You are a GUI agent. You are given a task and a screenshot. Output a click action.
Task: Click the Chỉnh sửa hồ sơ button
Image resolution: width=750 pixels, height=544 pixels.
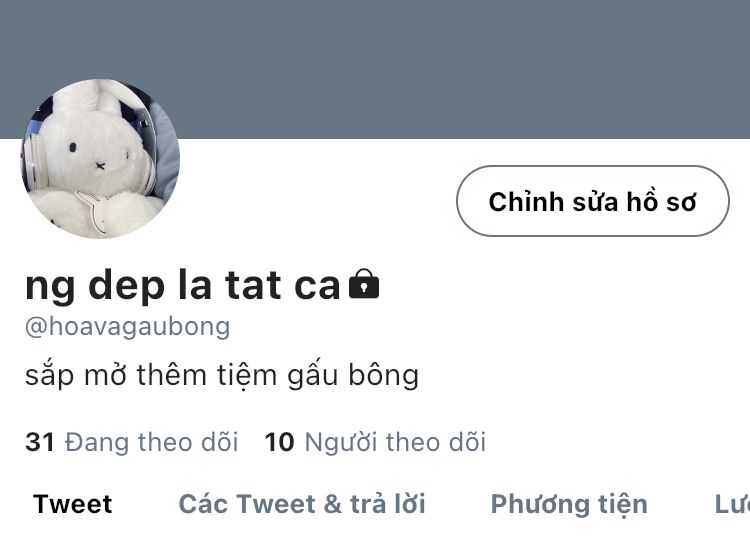click(593, 201)
